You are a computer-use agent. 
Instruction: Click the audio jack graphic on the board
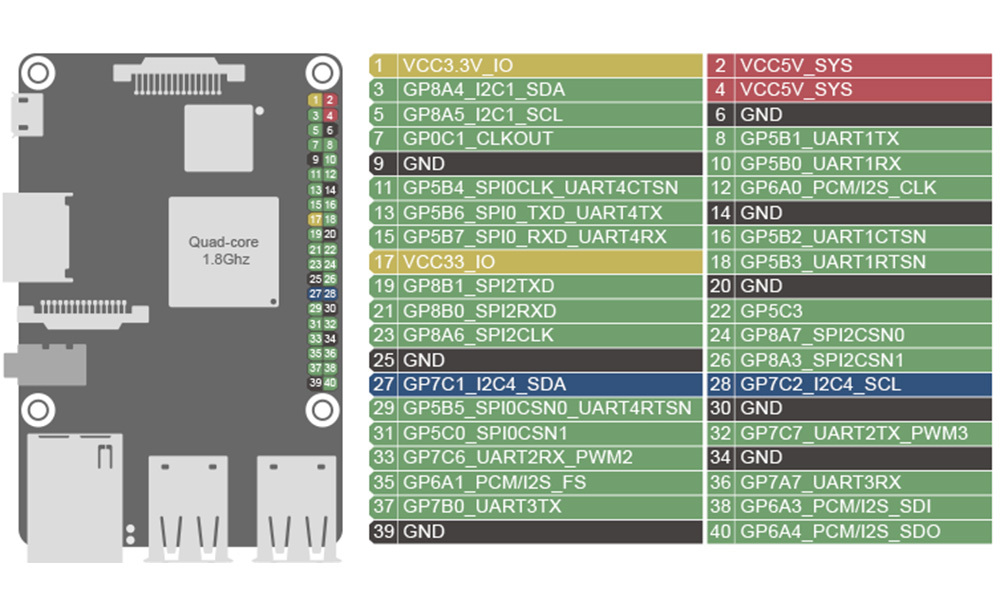[40, 365]
